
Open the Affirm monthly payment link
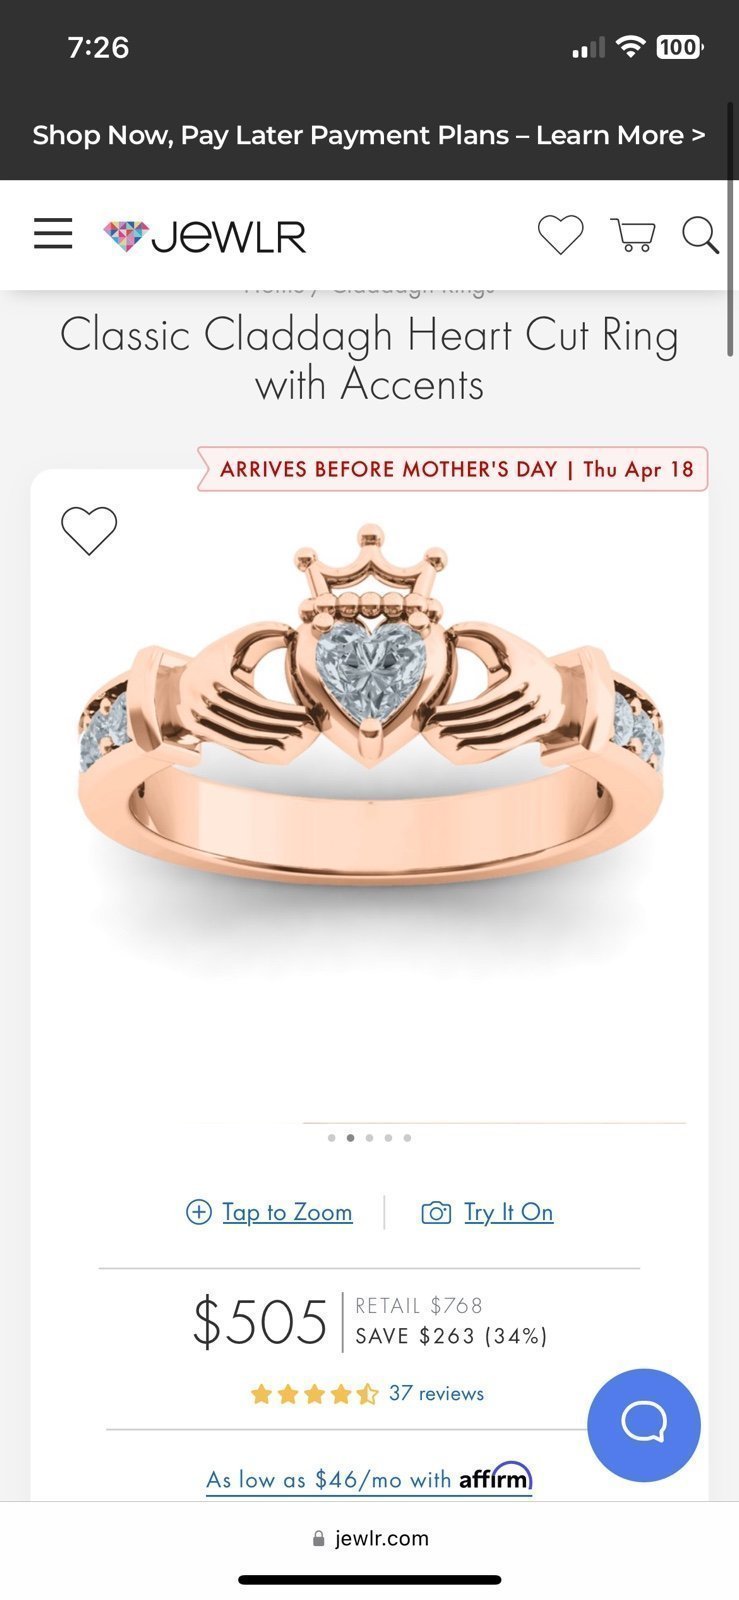(369, 1478)
